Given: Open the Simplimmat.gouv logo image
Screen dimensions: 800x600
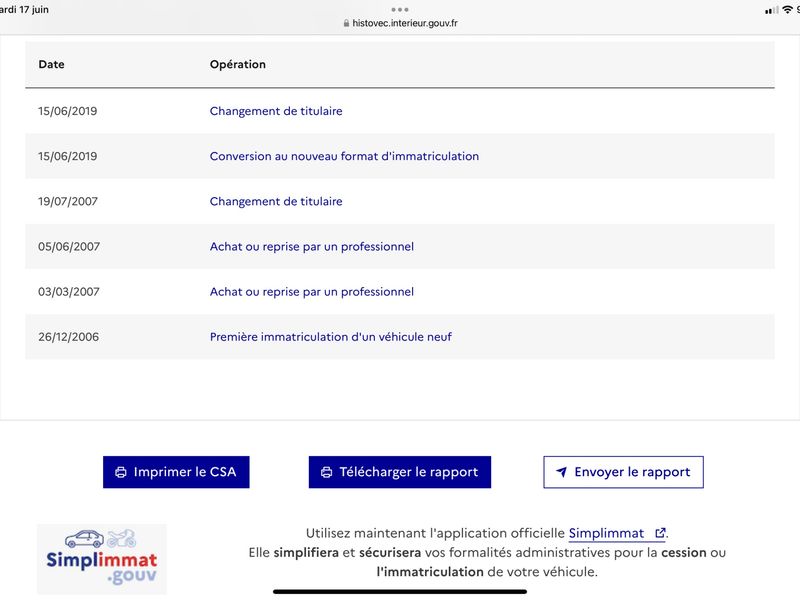Looking at the screenshot, I should tap(102, 559).
